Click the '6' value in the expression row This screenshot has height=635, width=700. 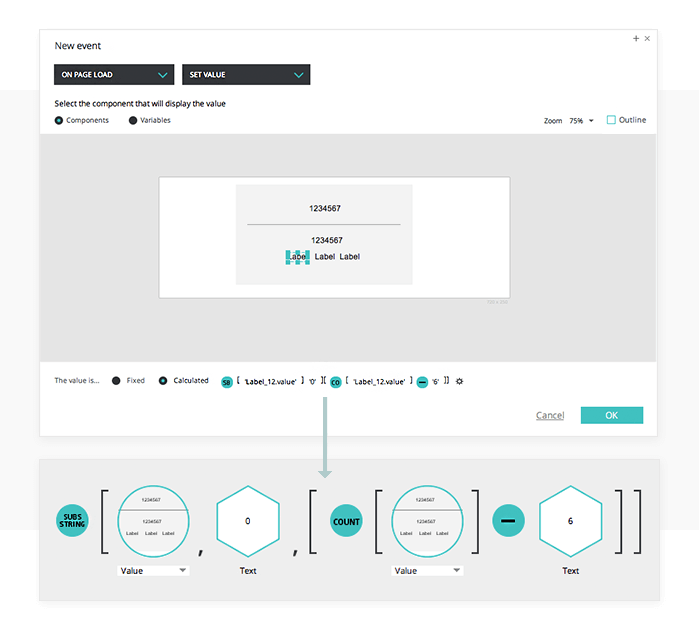435,382
